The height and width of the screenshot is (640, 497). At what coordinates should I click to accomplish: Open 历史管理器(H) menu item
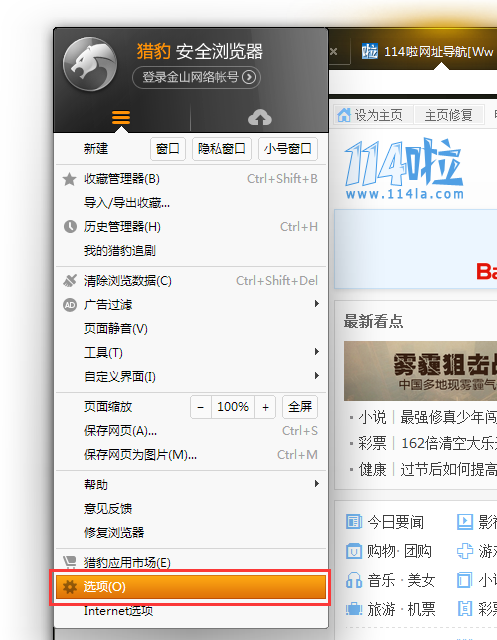(191, 227)
